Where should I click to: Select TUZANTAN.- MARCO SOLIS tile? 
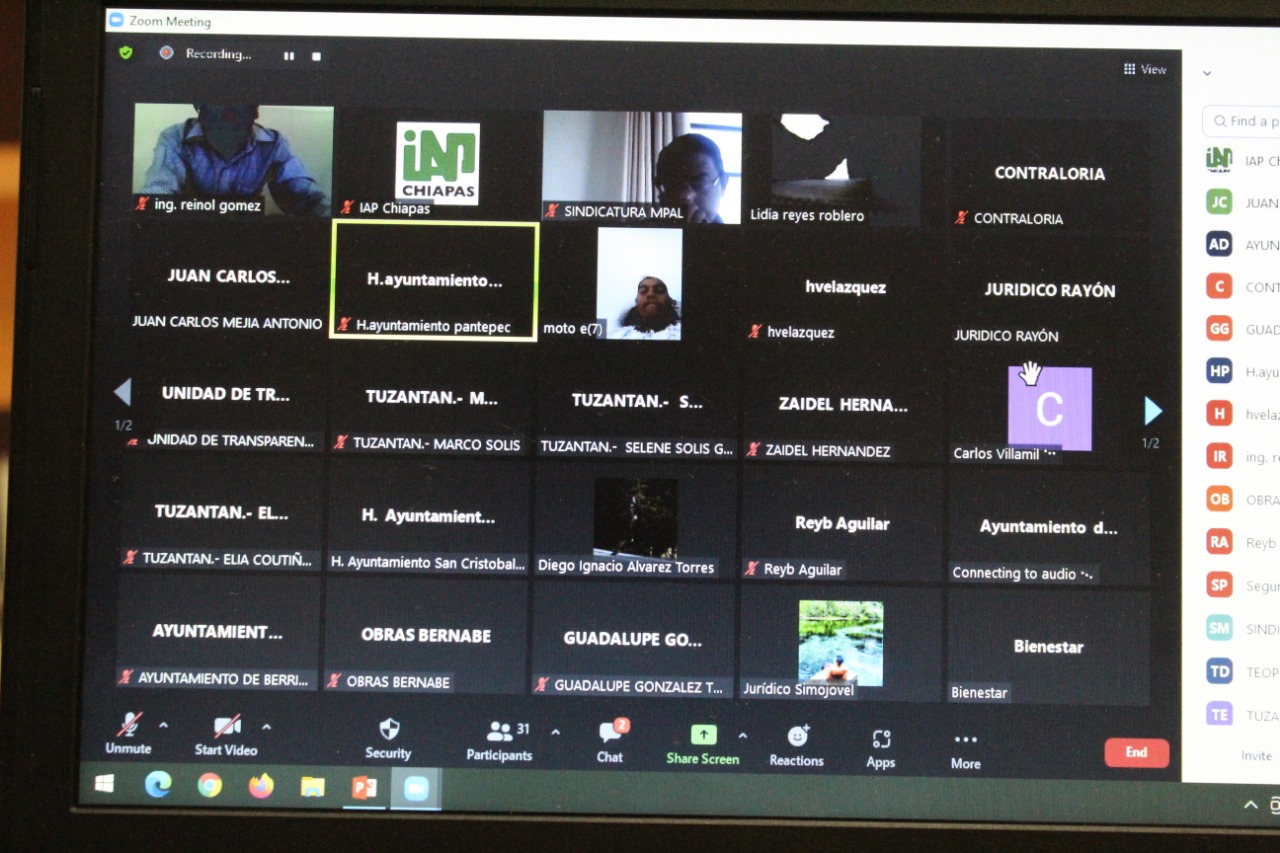coord(431,399)
